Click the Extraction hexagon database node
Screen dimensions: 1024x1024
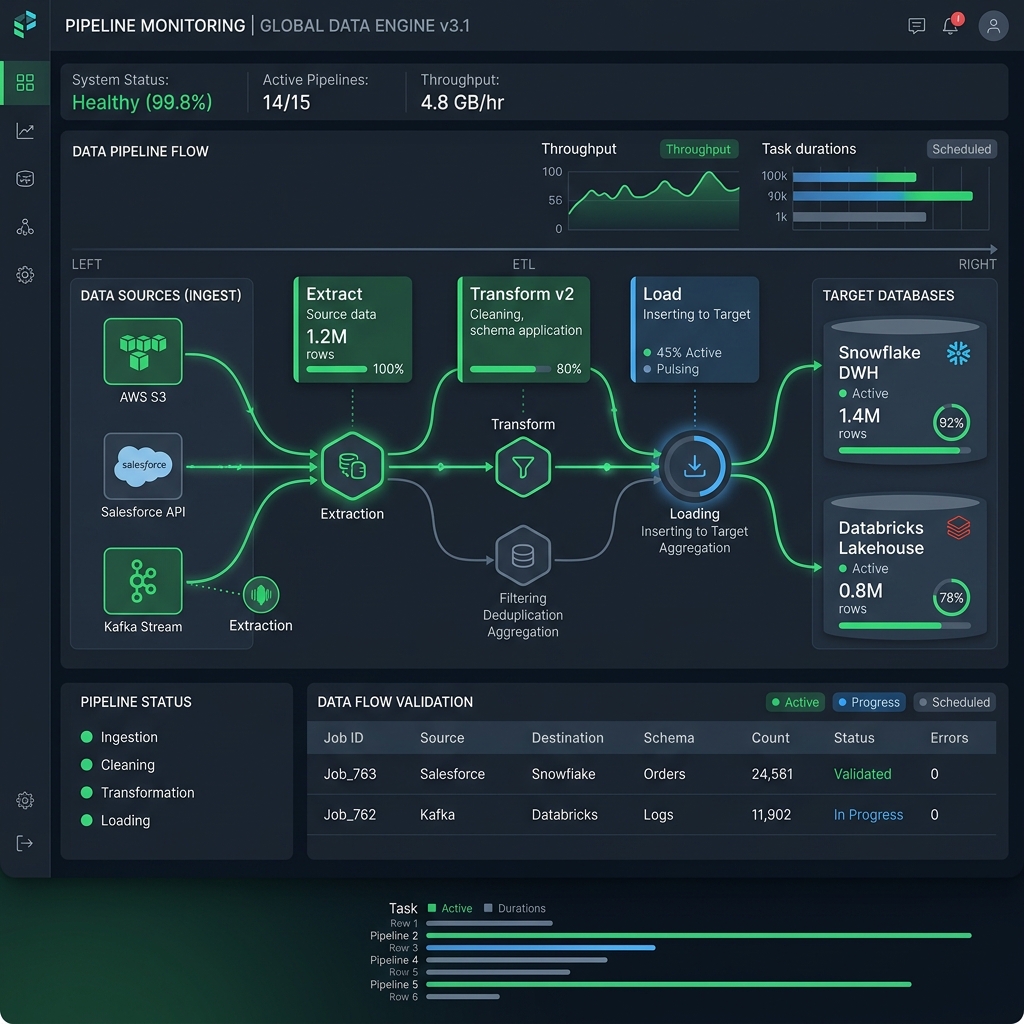coord(352,466)
